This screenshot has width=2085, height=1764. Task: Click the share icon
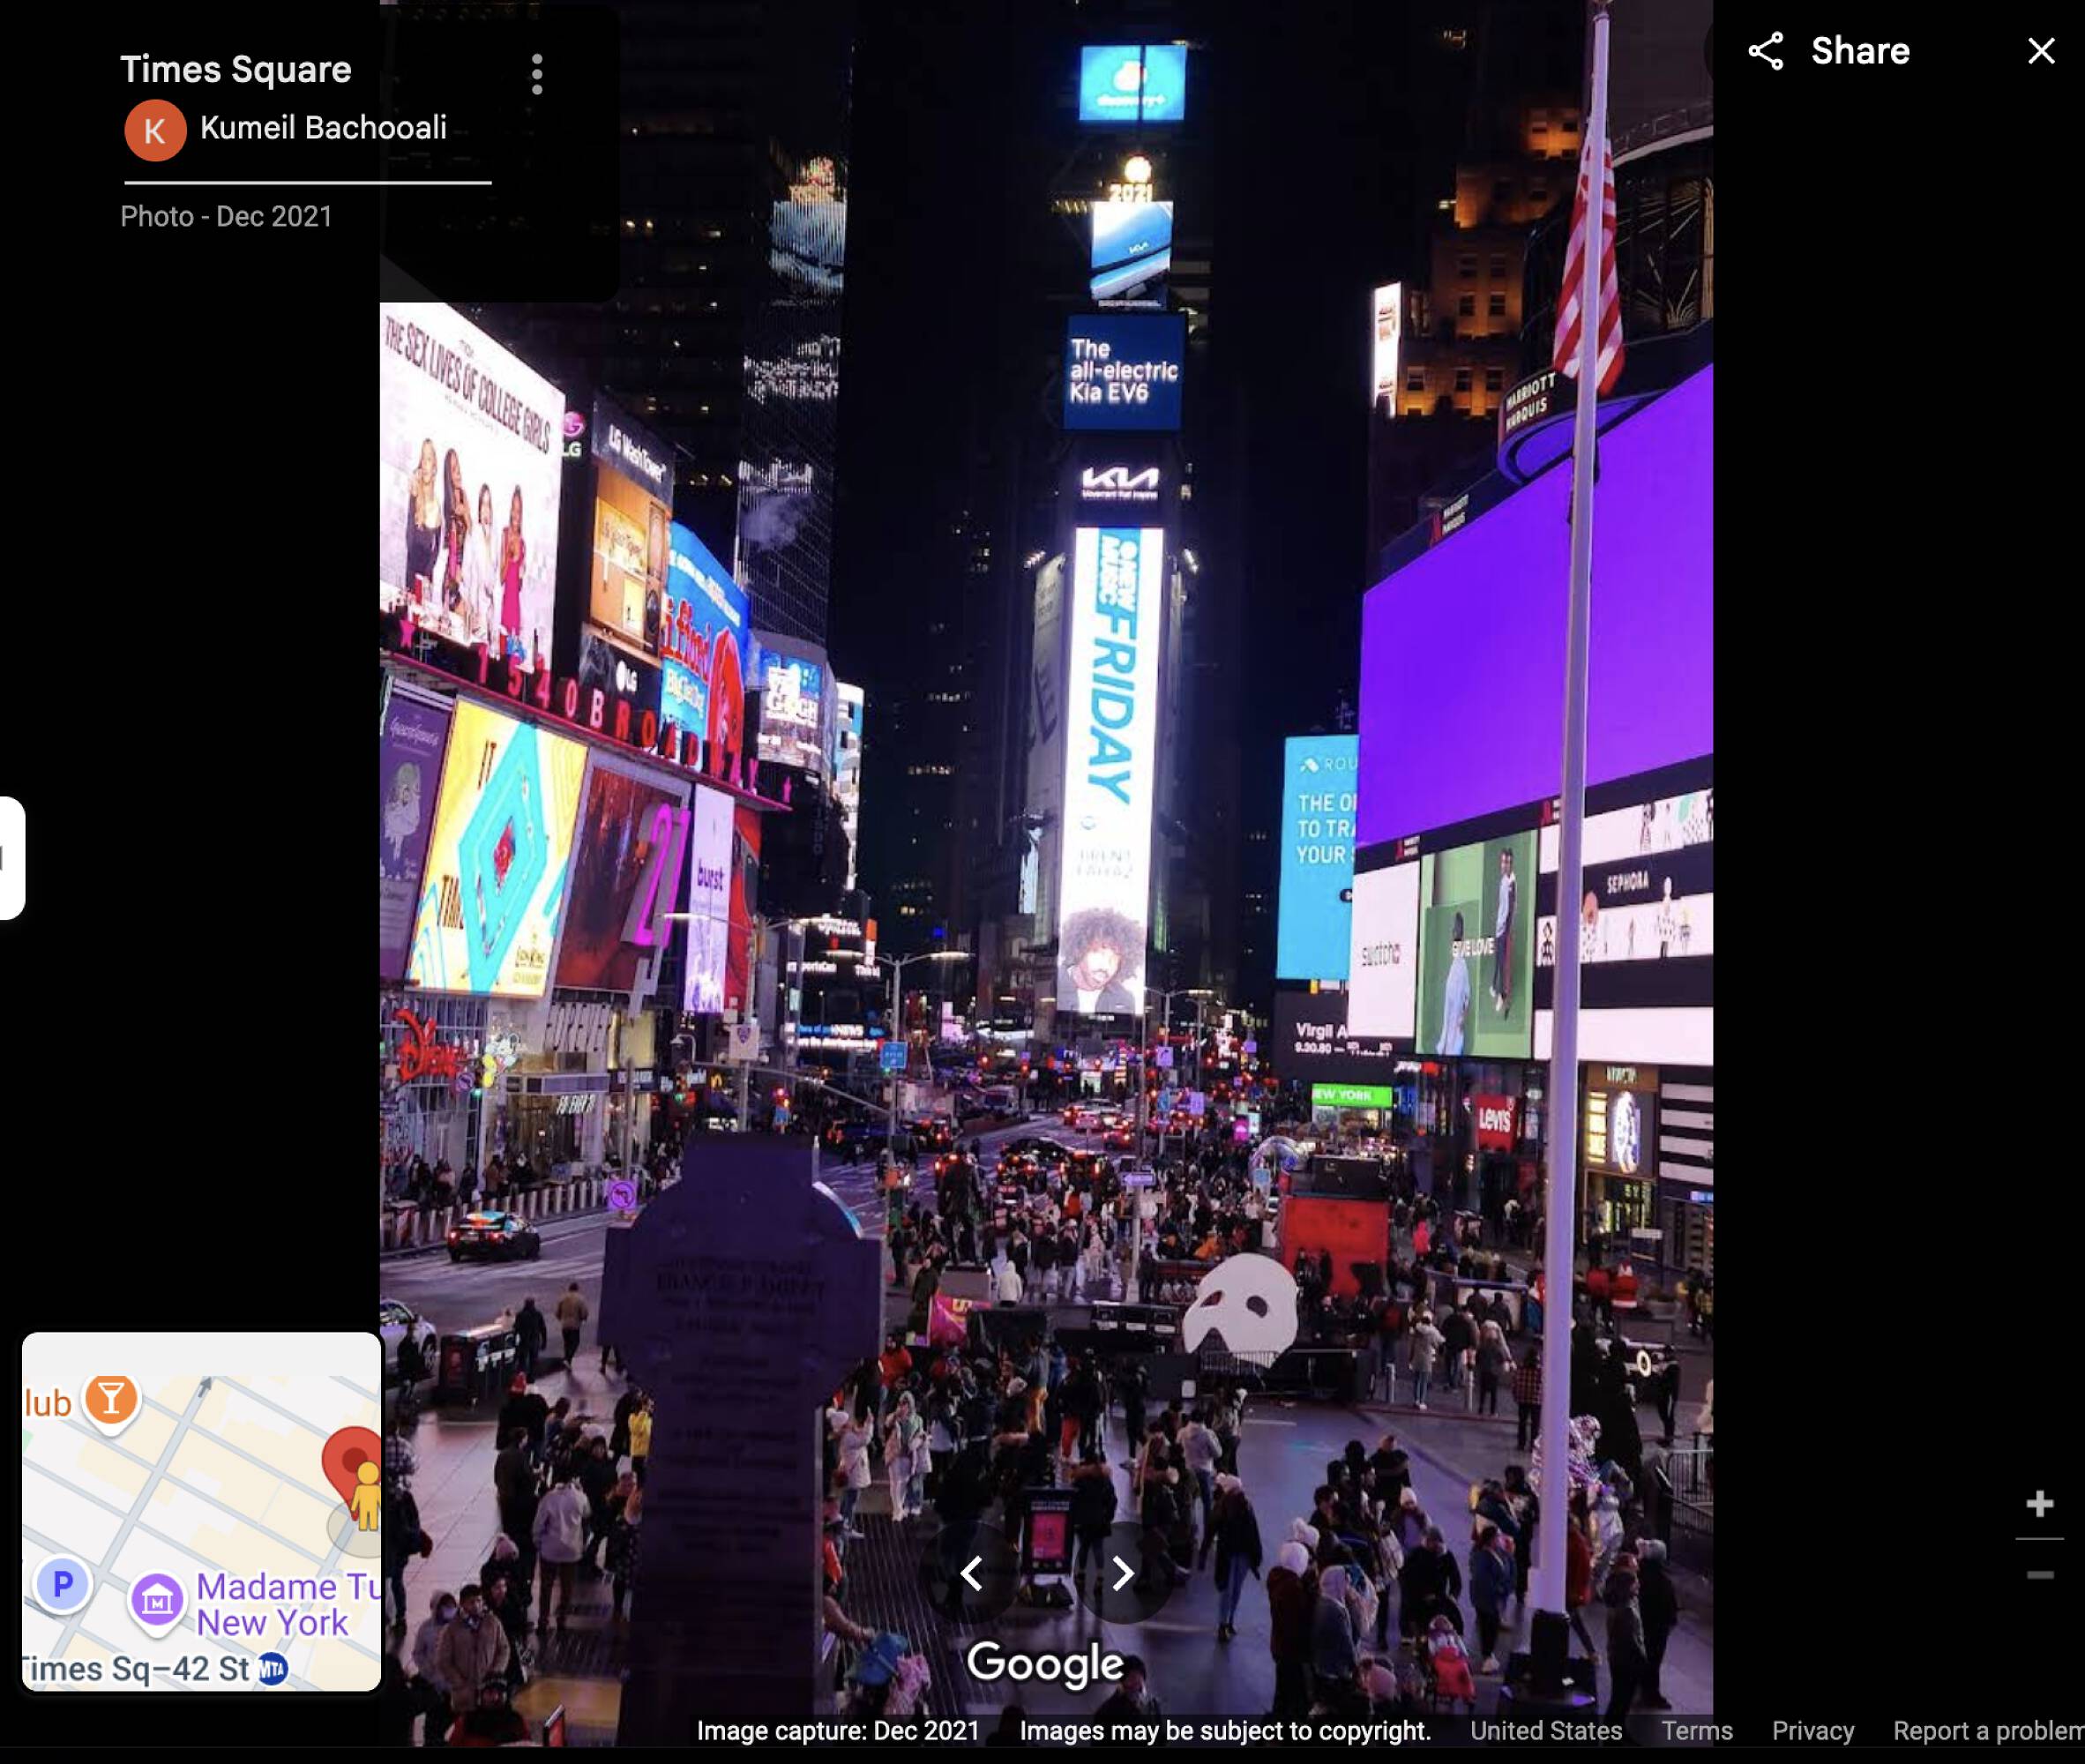[x=1765, y=51]
